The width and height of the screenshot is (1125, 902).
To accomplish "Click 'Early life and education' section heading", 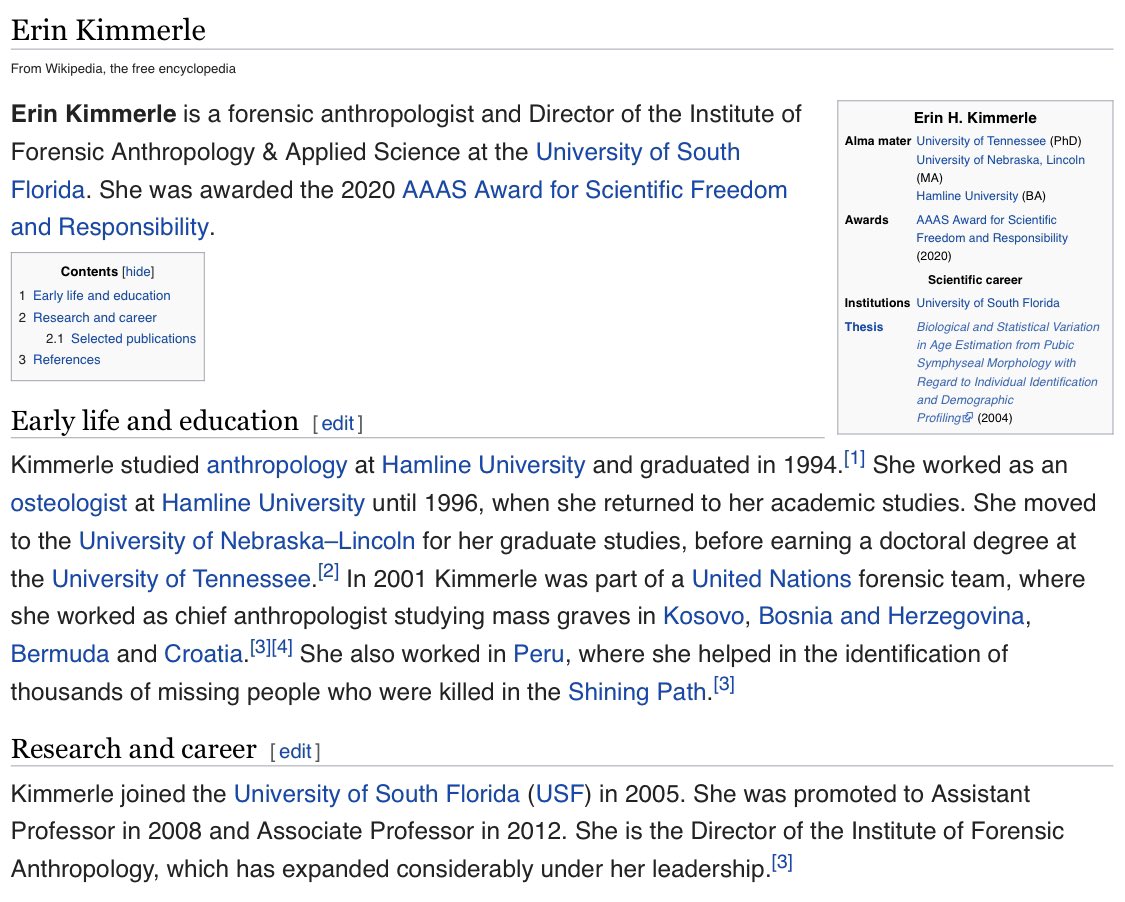I will 154,422.
